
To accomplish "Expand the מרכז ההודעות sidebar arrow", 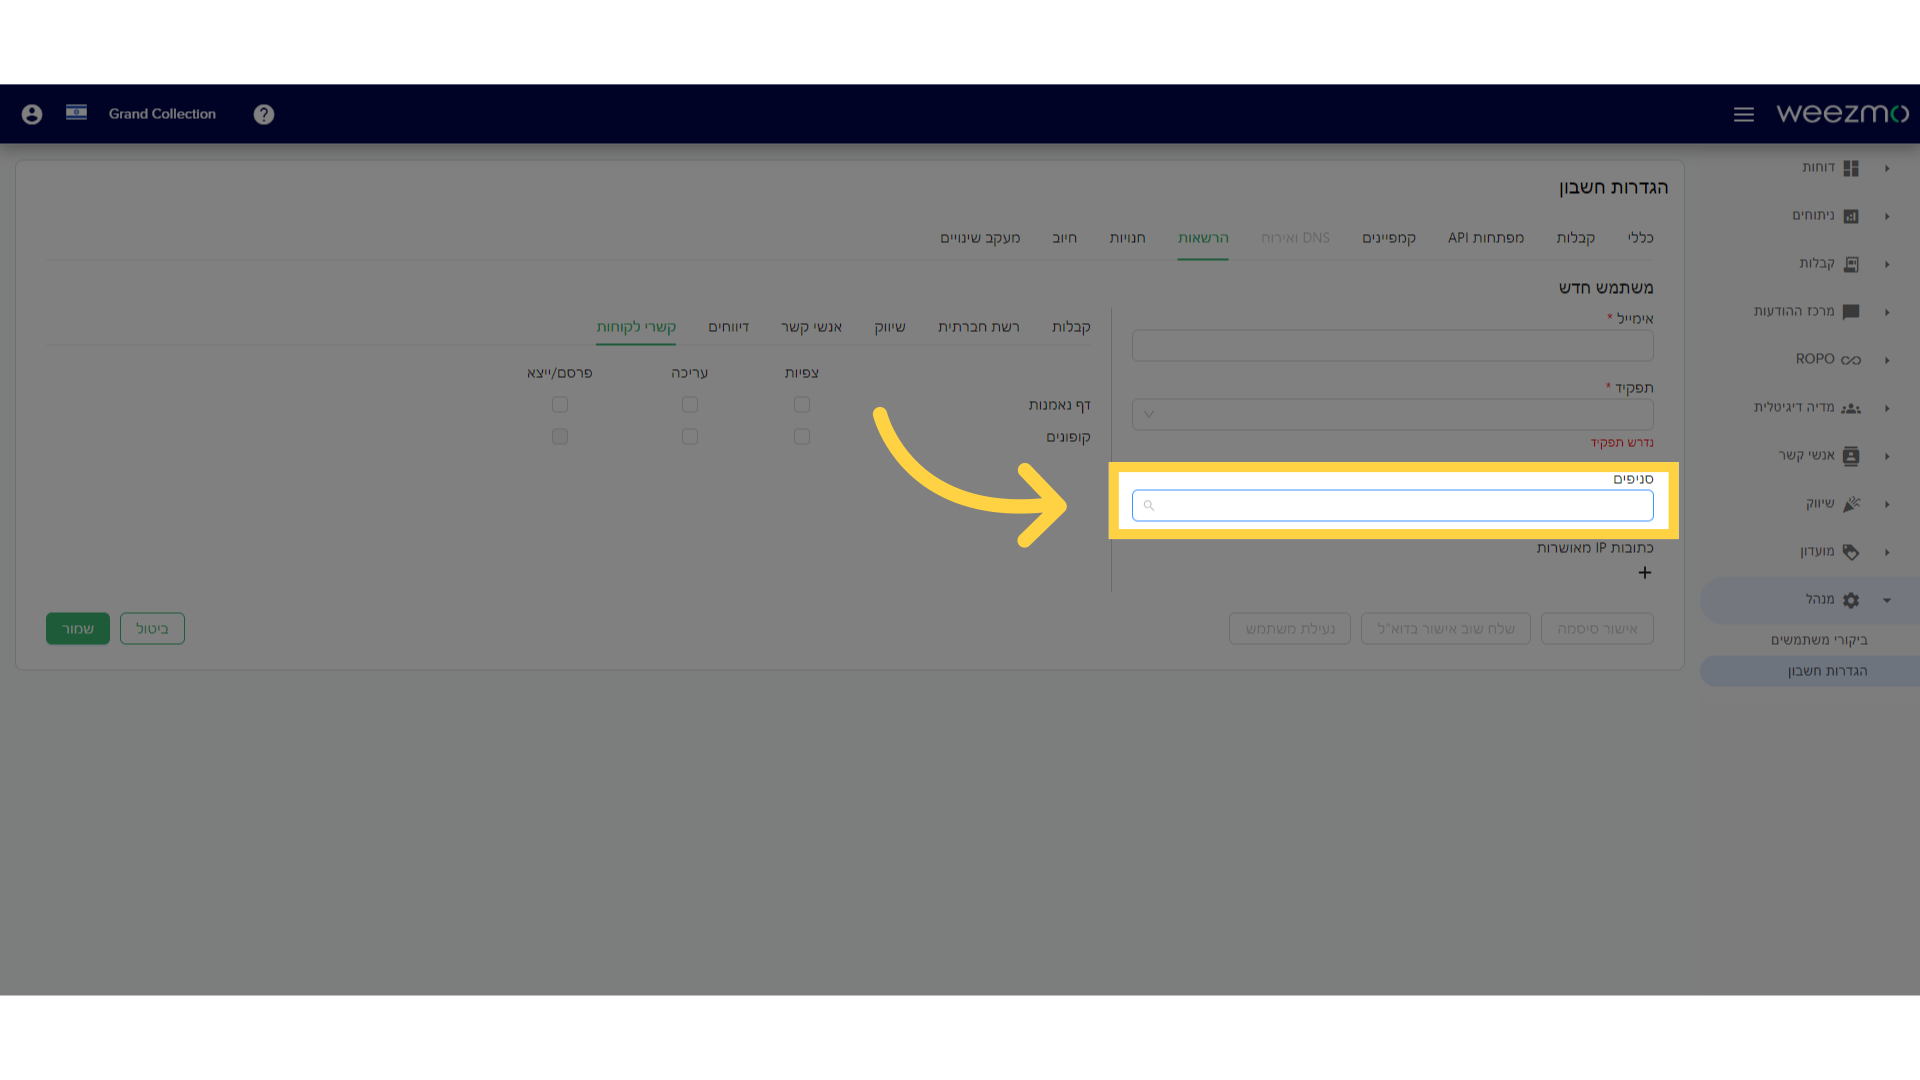I will pyautogui.click(x=1887, y=312).
